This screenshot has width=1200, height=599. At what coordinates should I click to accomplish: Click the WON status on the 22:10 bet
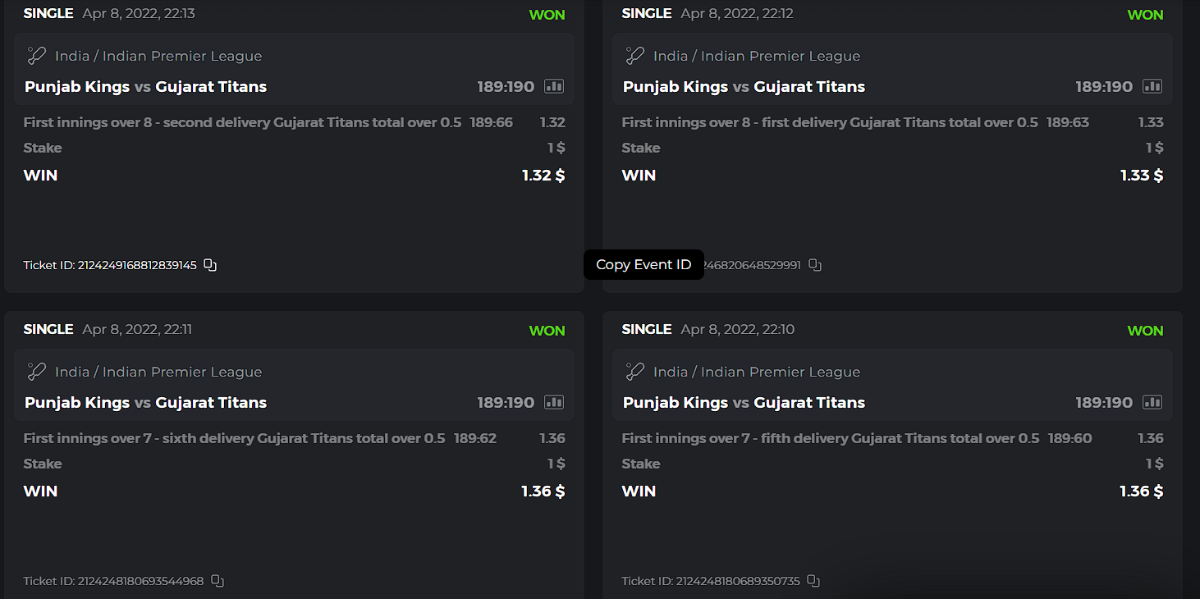tap(1145, 331)
